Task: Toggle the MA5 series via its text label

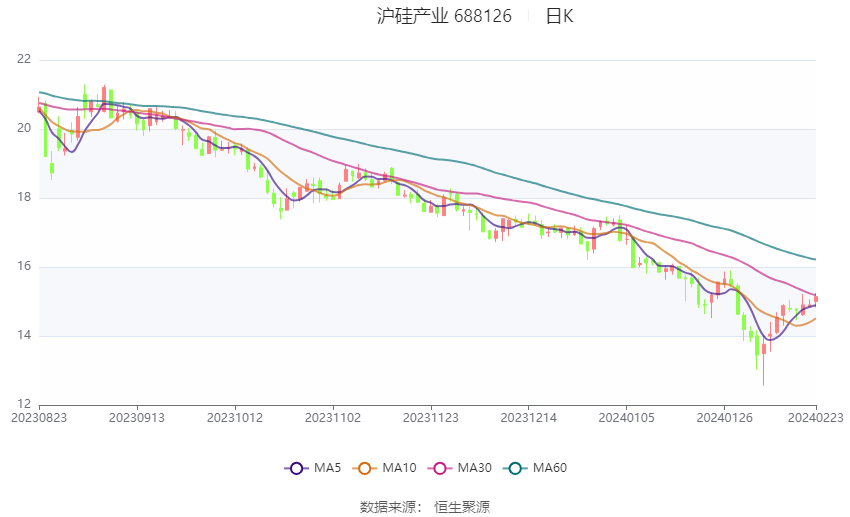Action: pos(328,467)
